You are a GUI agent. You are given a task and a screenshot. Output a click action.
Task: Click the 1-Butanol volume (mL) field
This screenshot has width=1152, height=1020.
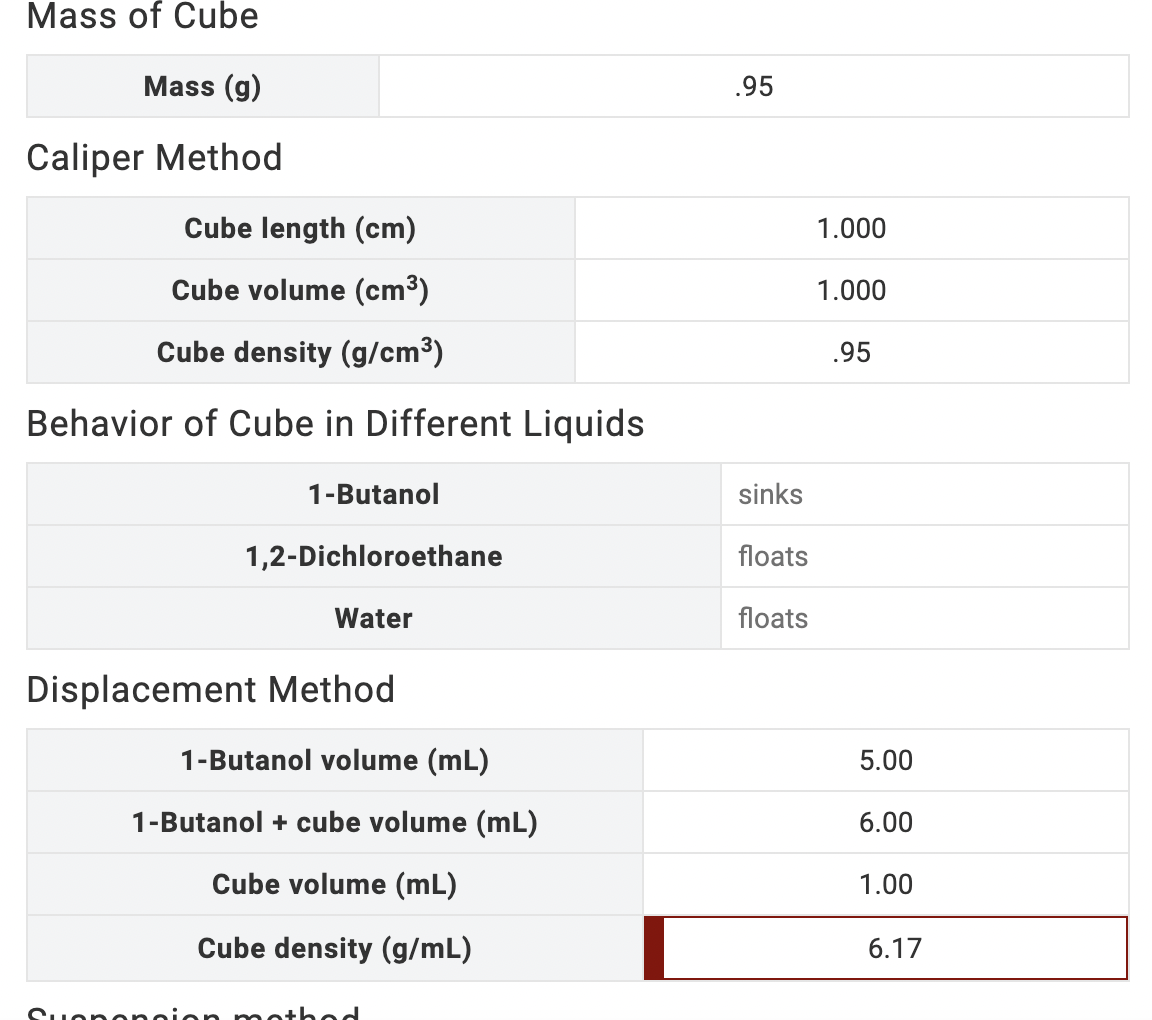coord(885,760)
